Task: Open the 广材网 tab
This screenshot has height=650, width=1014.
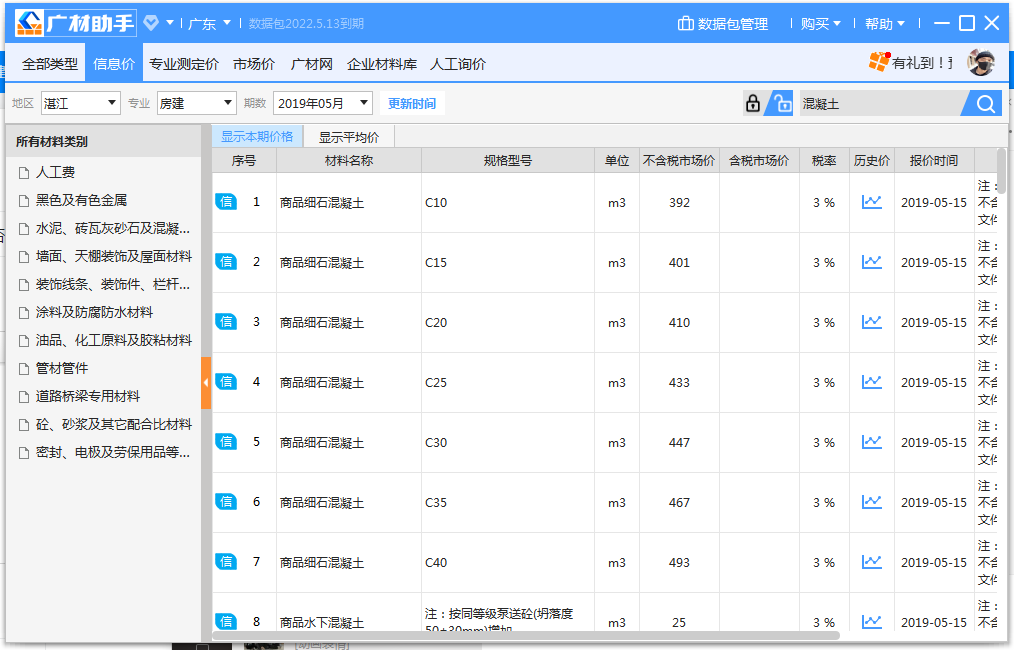Action: pos(311,64)
